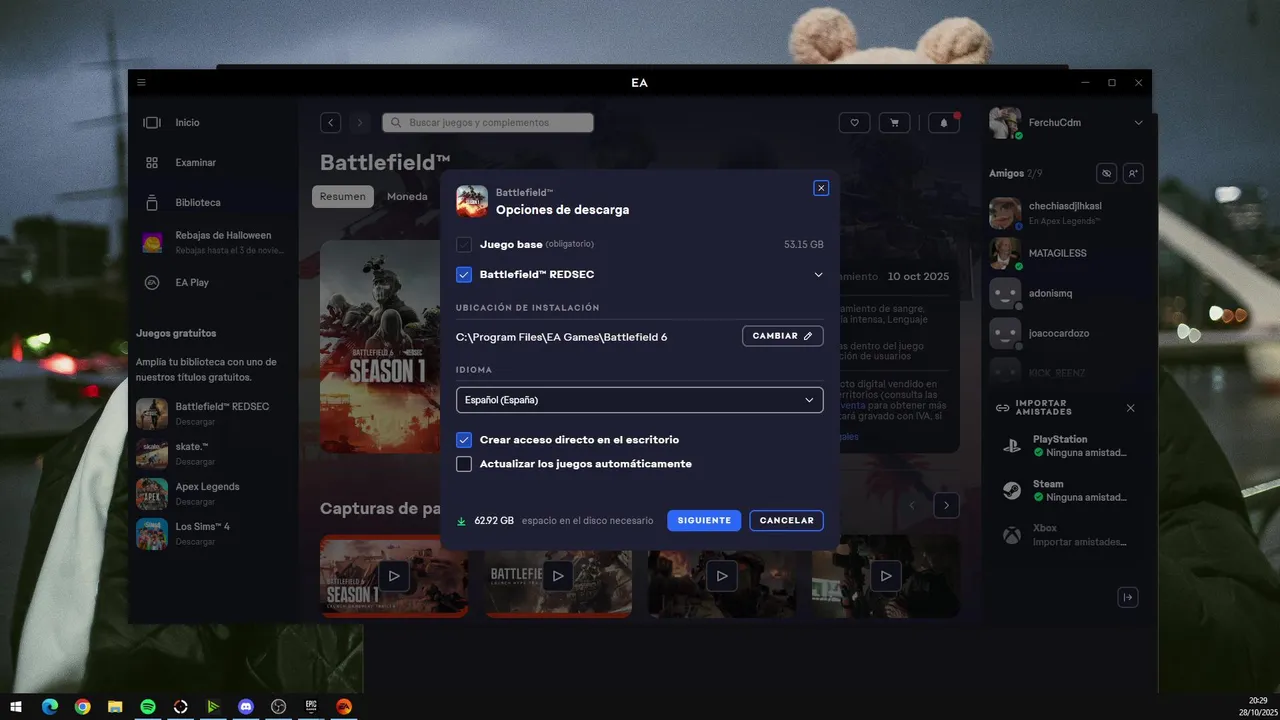Play the Season 1 trailer video thumbnail
This screenshot has height=720, width=1280.
pyautogui.click(x=394, y=575)
